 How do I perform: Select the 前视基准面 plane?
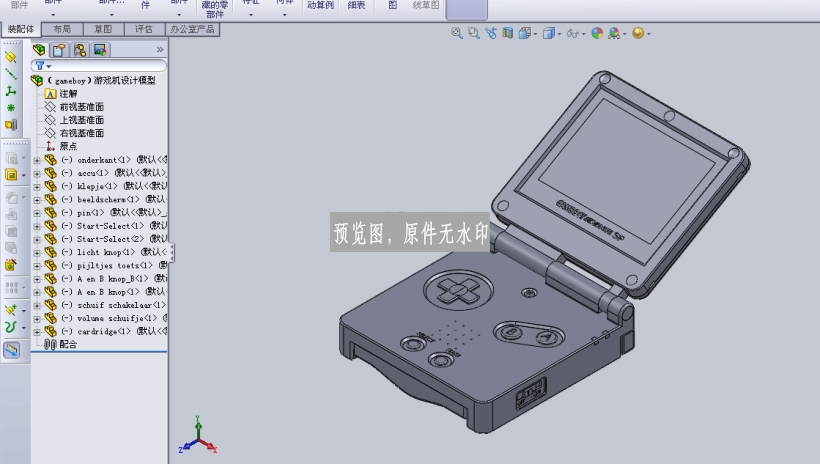click(75, 107)
